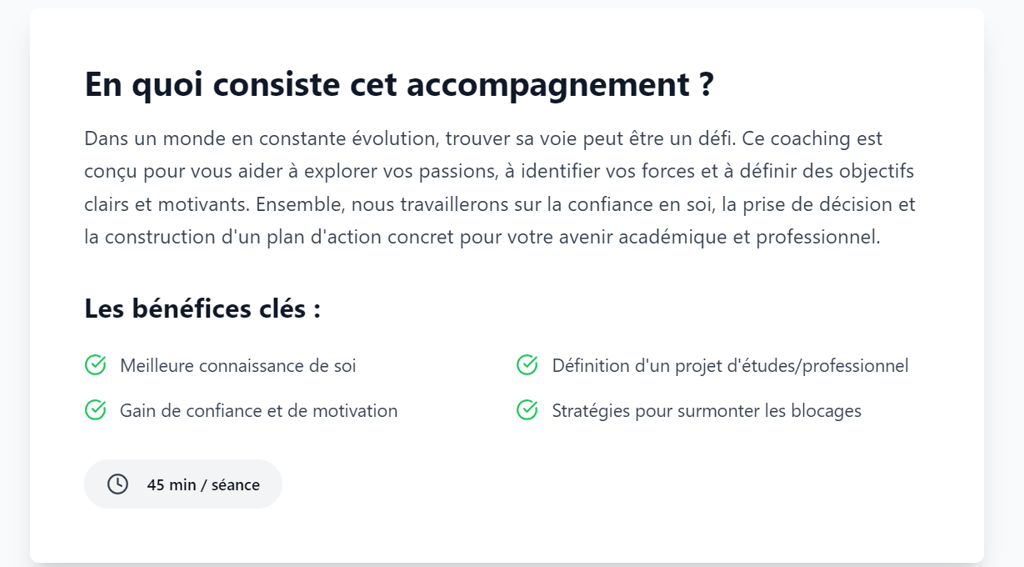The width and height of the screenshot is (1024, 567).
Task: Click the "Les bénéfices clés :" subheading
Action: pyautogui.click(x=202, y=308)
